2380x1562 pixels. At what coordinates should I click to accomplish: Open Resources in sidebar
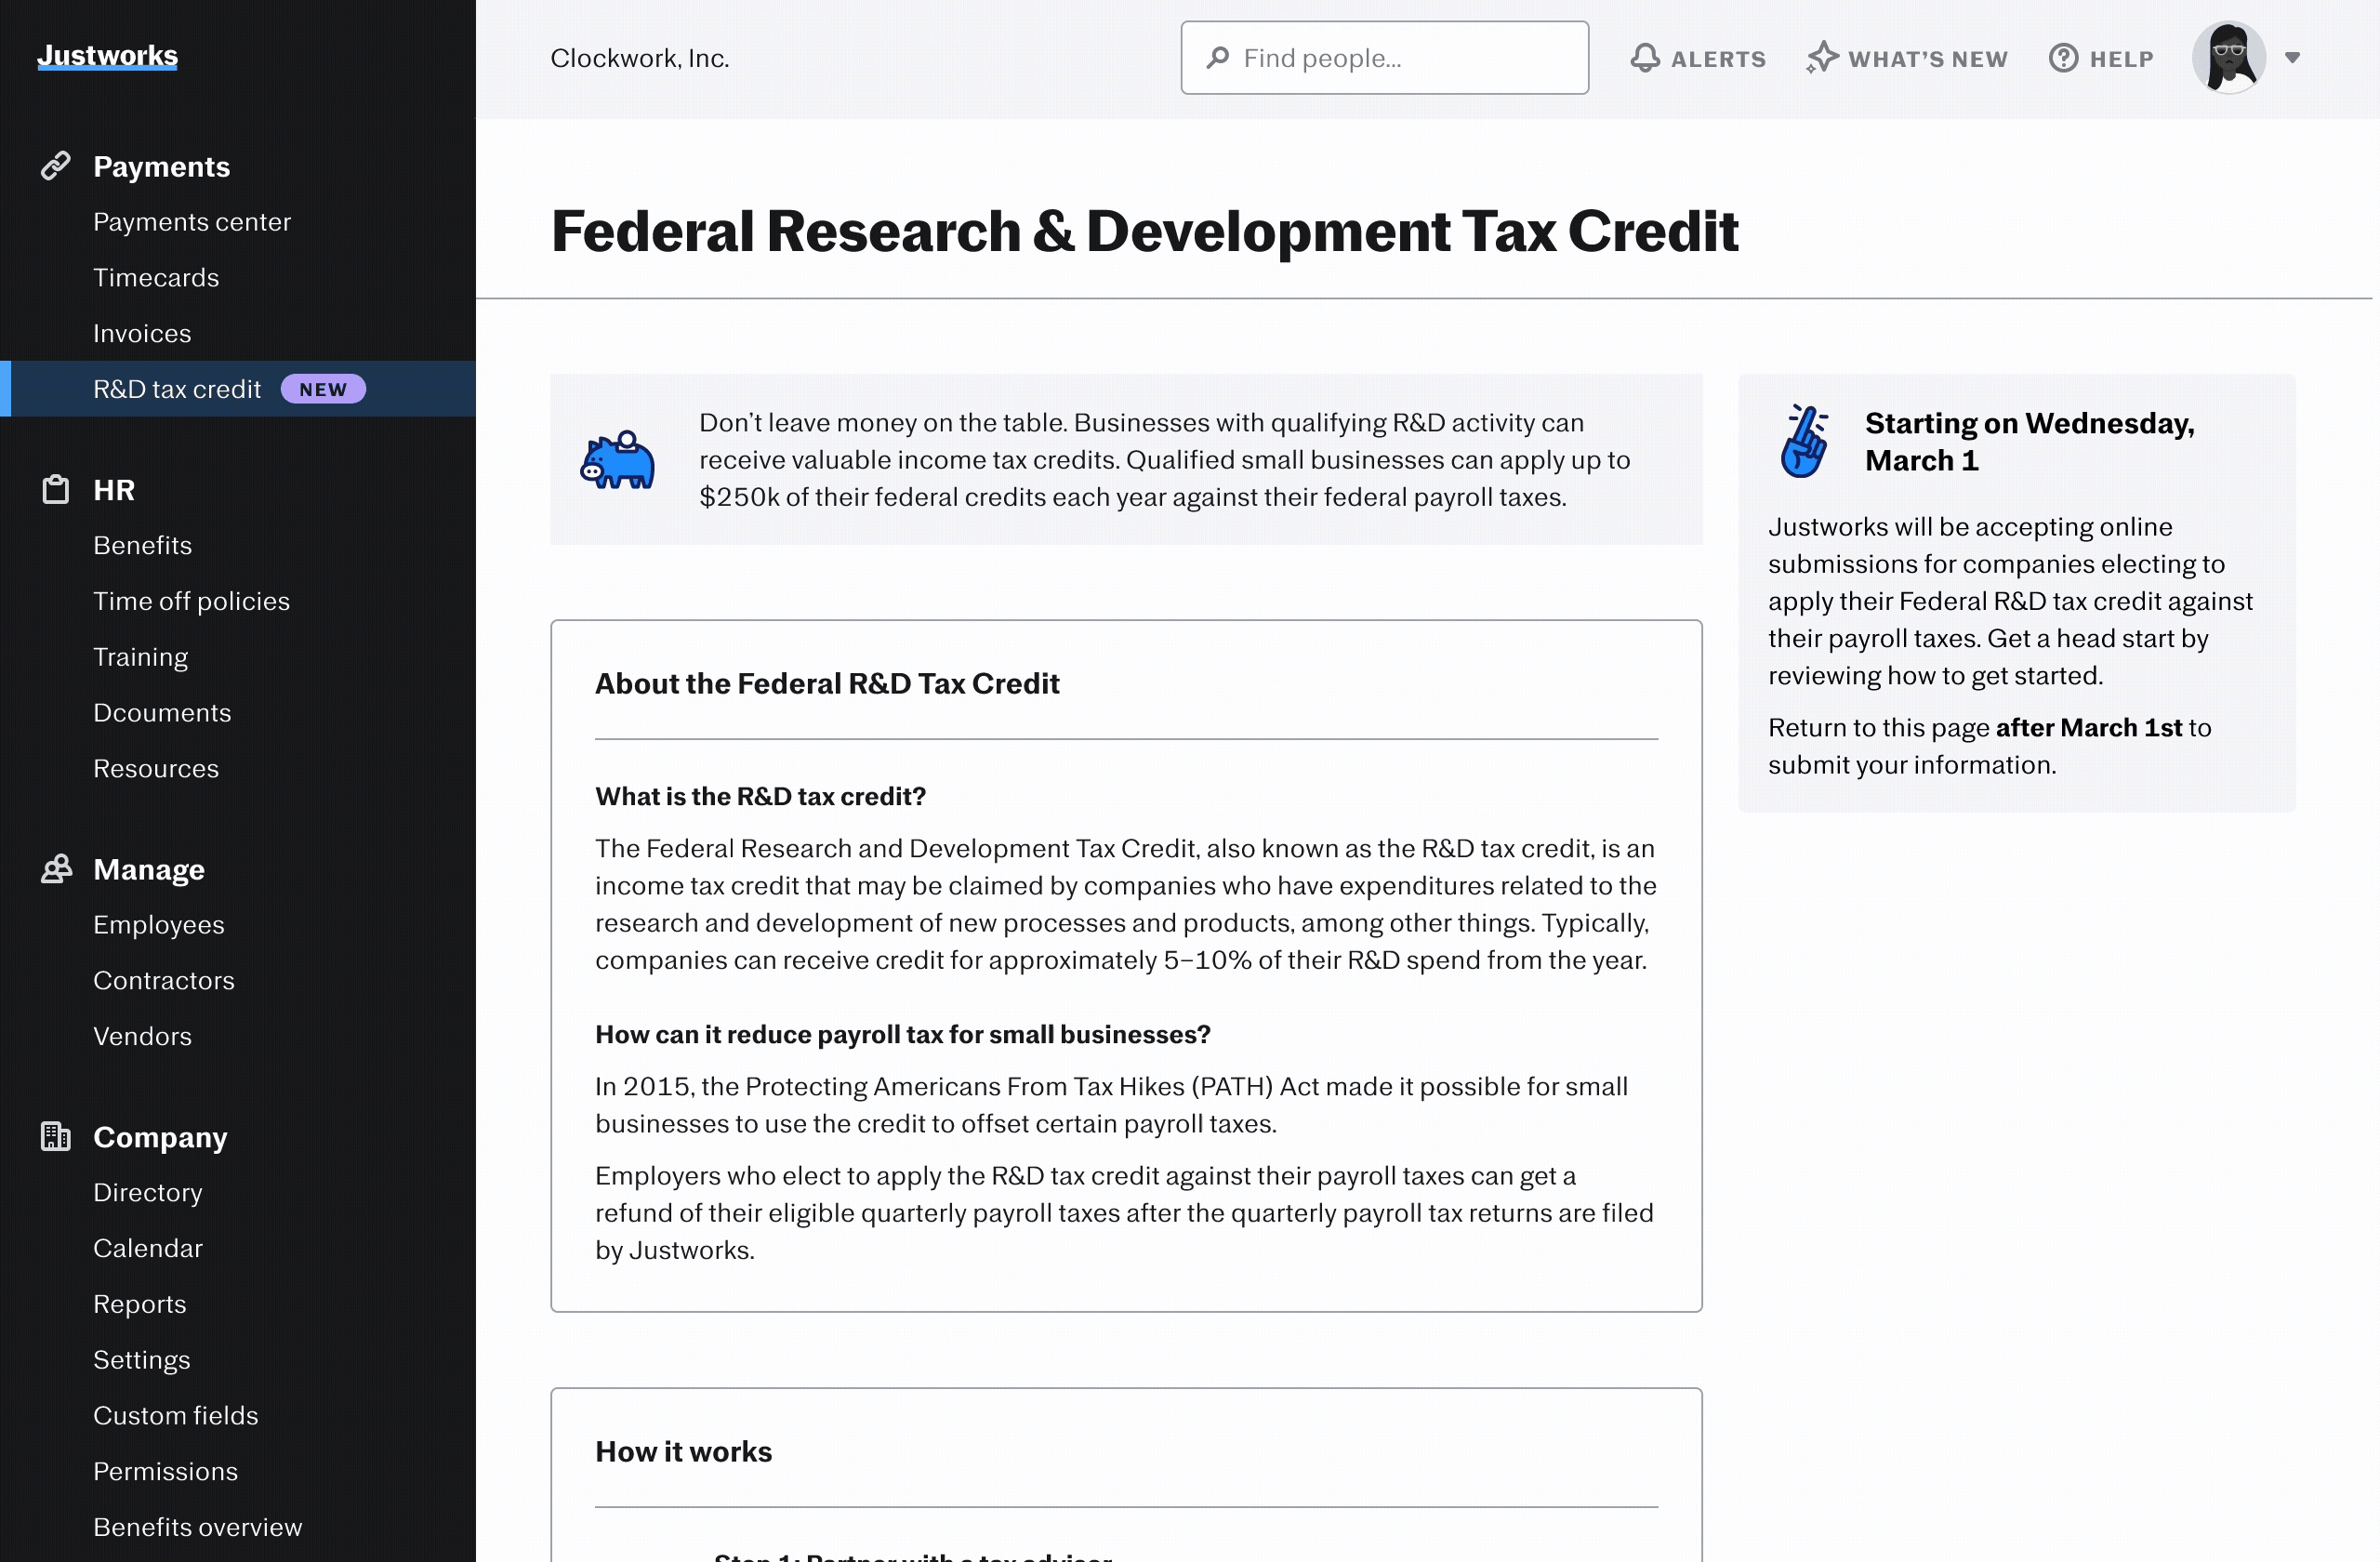tap(155, 769)
